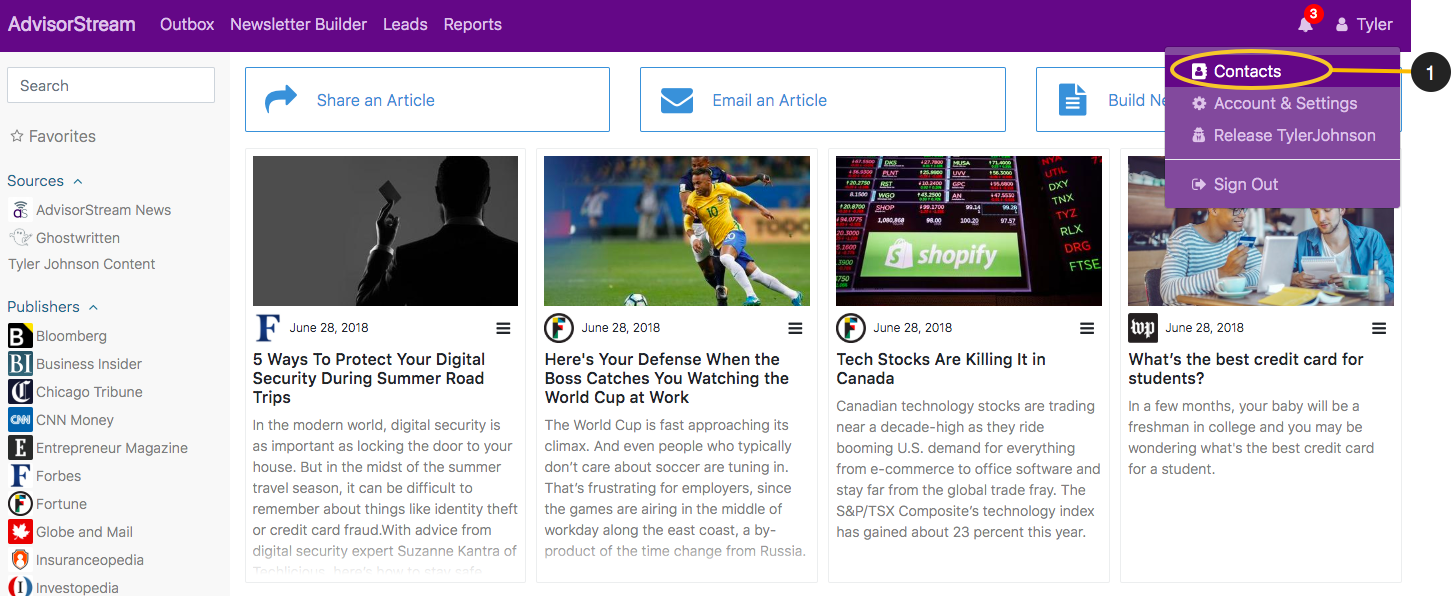The image size is (1453, 596).
Task: Click the Investopedia publisher icon
Action: 20,587
